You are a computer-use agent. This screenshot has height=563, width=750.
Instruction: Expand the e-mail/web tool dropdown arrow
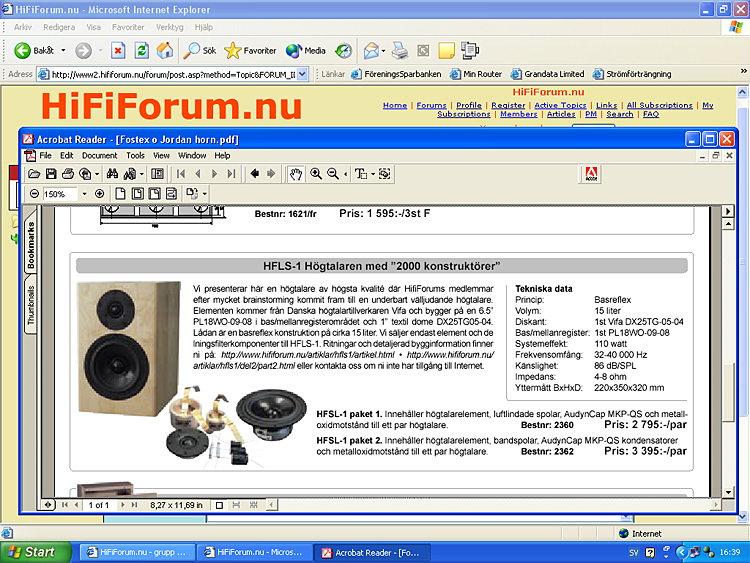pos(97,174)
